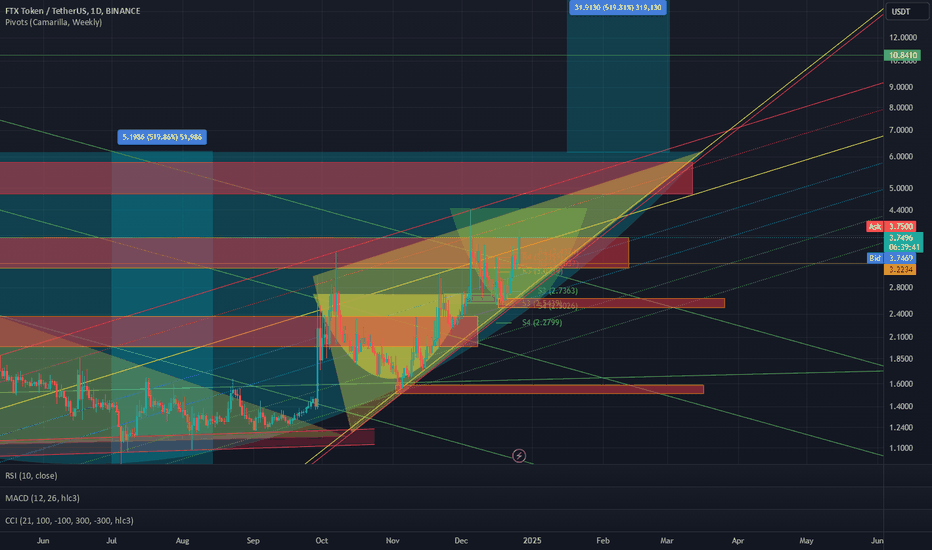Click the red Ask 3.7500 price label
Image resolution: width=932 pixels, height=550 pixels.
coord(891,227)
